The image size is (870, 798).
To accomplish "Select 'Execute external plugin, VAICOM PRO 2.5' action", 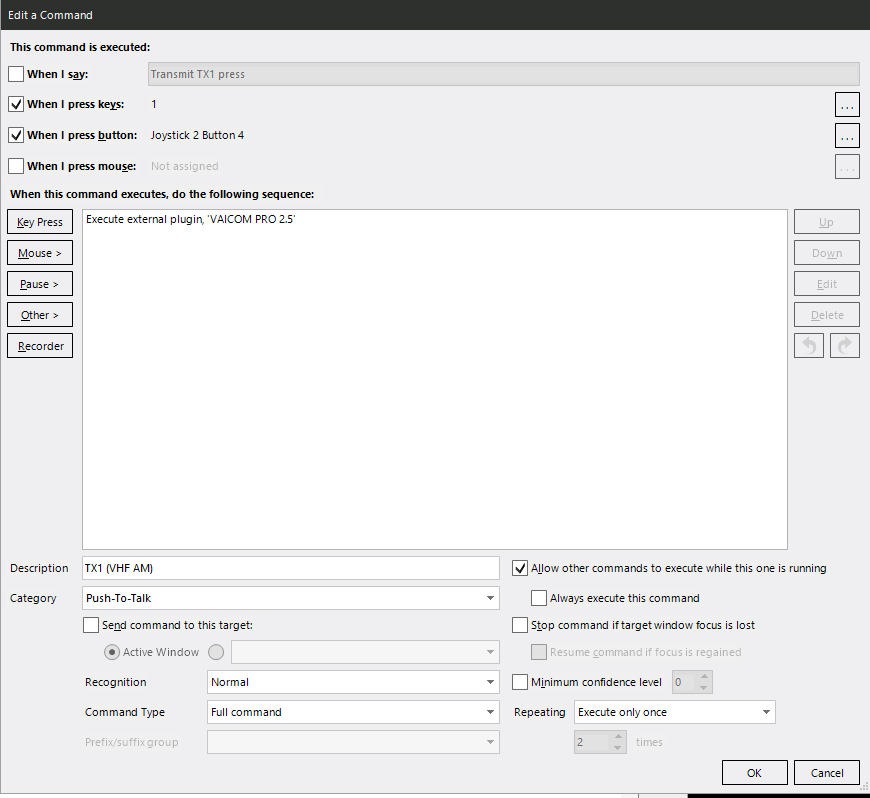I will click(x=190, y=219).
